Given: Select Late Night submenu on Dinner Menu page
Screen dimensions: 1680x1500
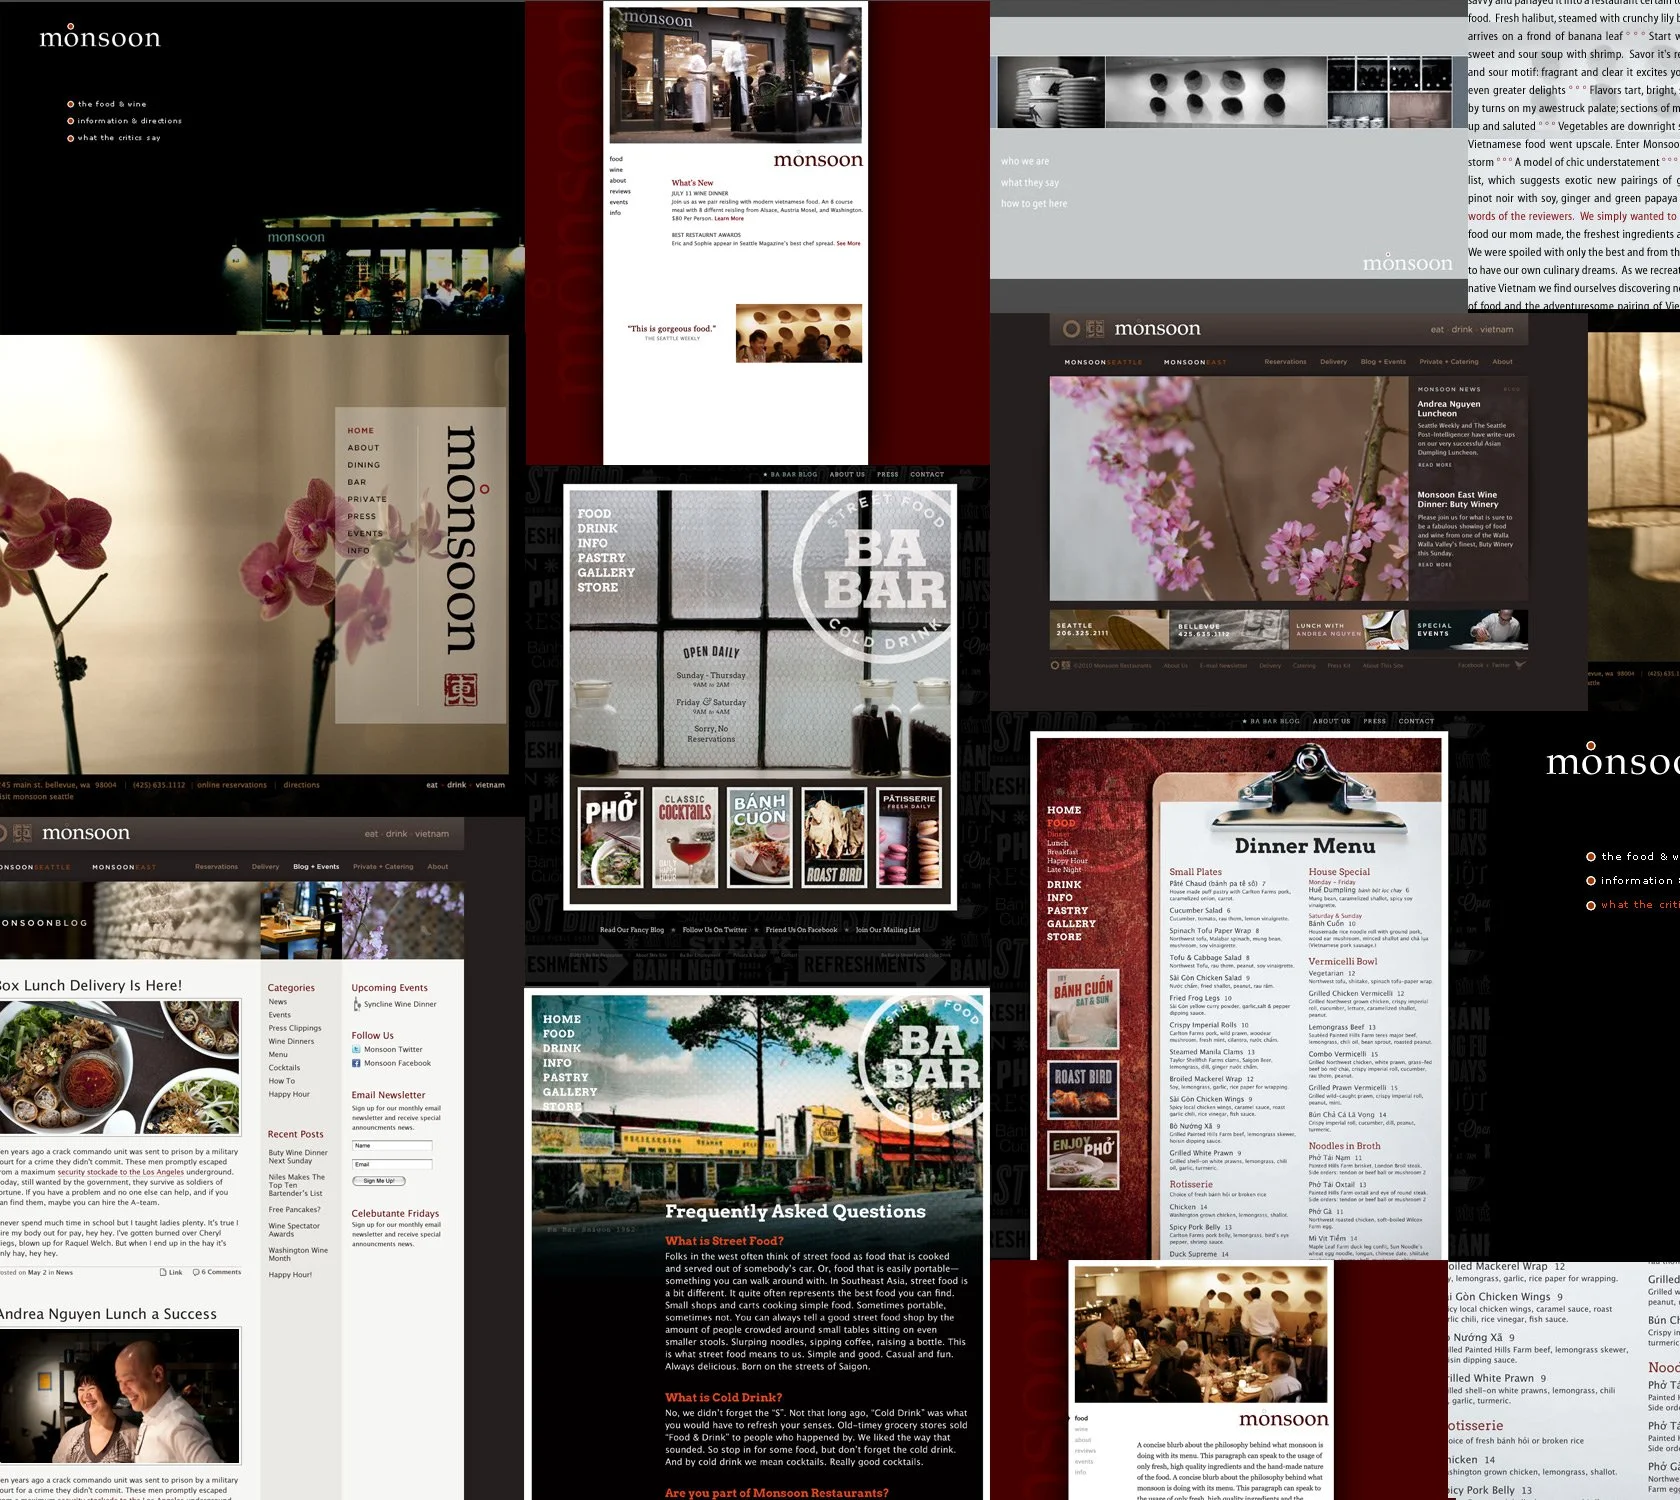Looking at the screenshot, I should 1064,870.
